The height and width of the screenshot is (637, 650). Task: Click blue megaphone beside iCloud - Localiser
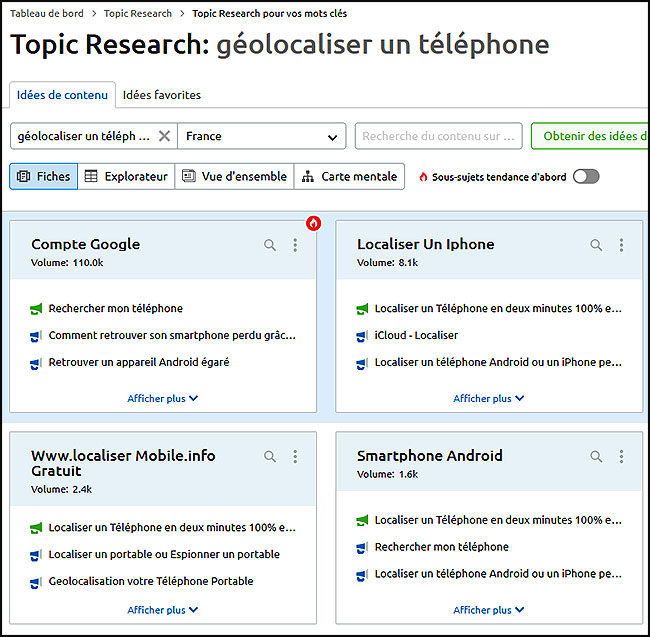tap(362, 336)
